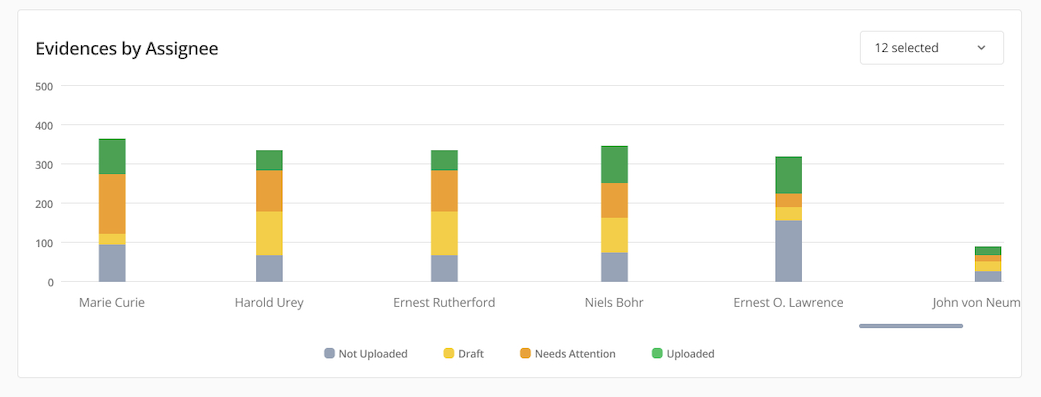Click the Evidences by Assignee title
Viewport: 1041px width, 397px height.
click(127, 48)
